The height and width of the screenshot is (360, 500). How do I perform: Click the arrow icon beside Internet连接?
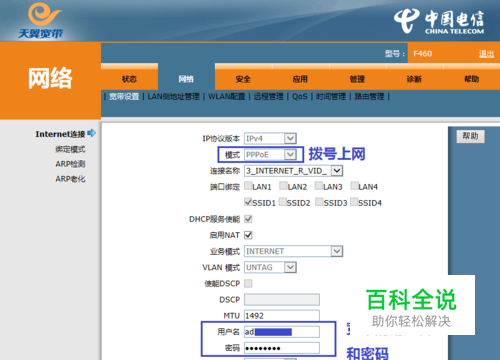(x=92, y=133)
